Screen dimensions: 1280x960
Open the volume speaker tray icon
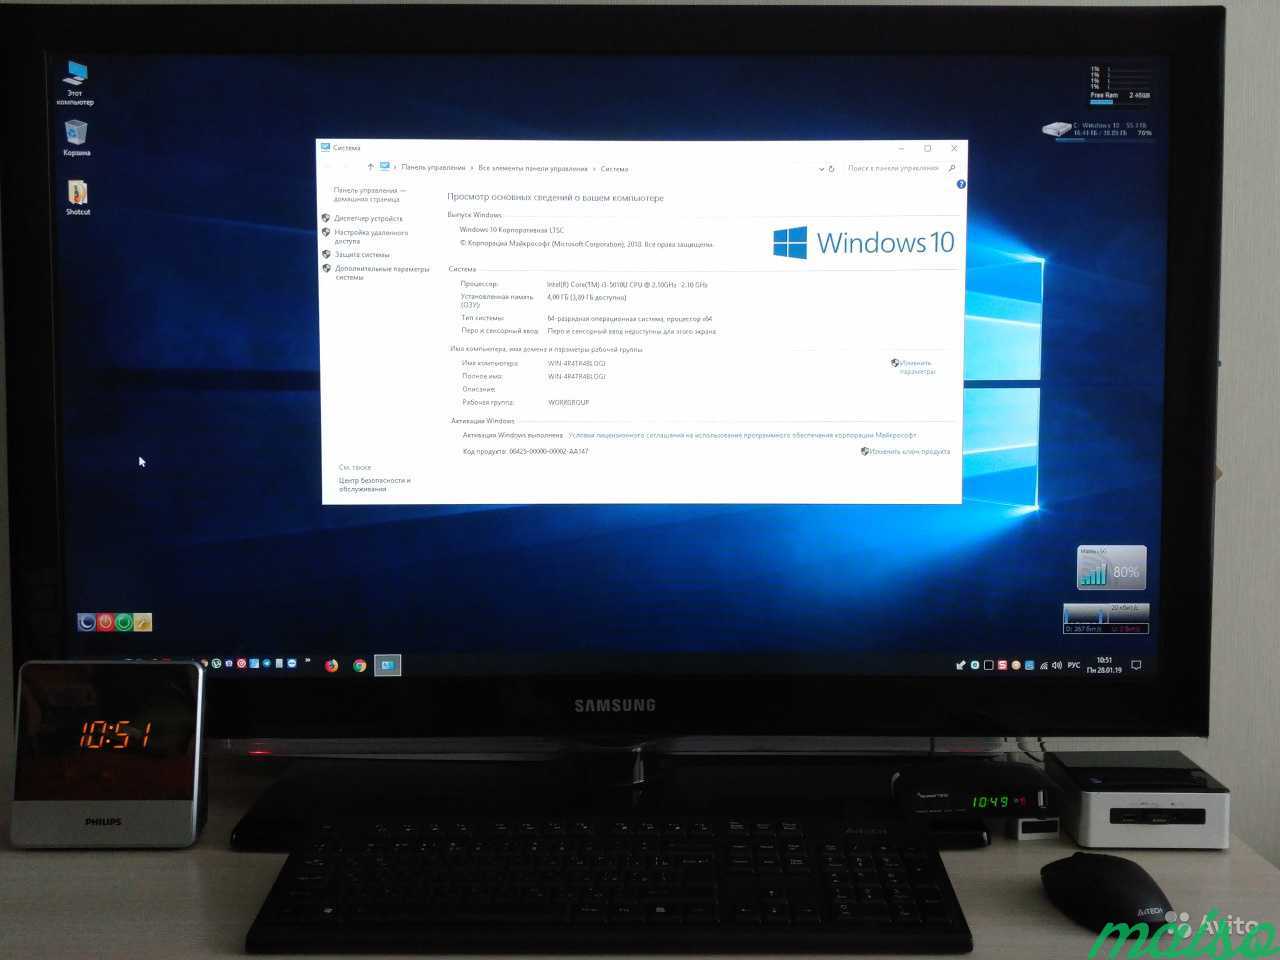pyautogui.click(x=1057, y=665)
